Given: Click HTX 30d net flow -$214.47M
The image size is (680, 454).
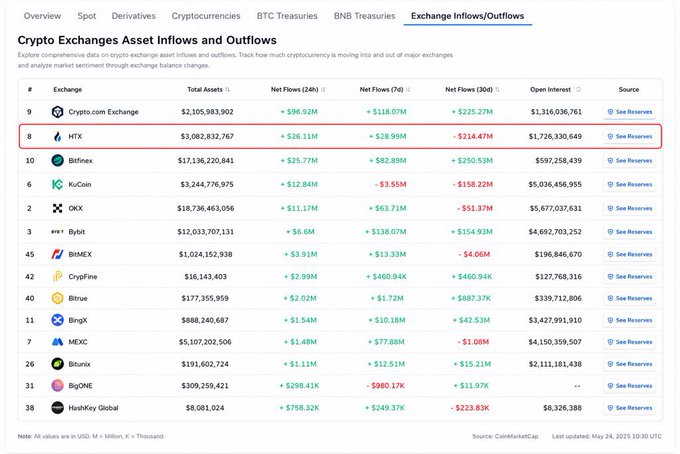Looking at the screenshot, I should (473, 137).
